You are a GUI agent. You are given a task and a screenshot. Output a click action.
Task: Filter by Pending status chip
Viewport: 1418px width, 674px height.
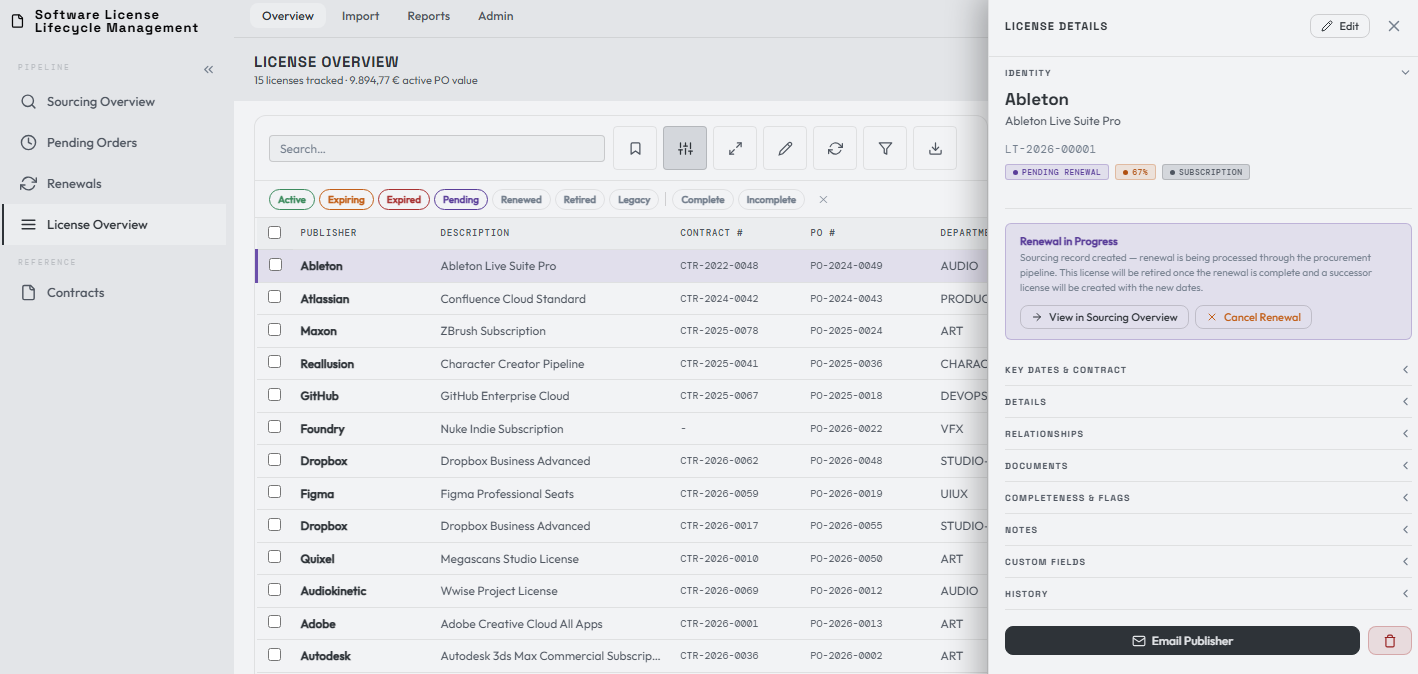click(461, 200)
